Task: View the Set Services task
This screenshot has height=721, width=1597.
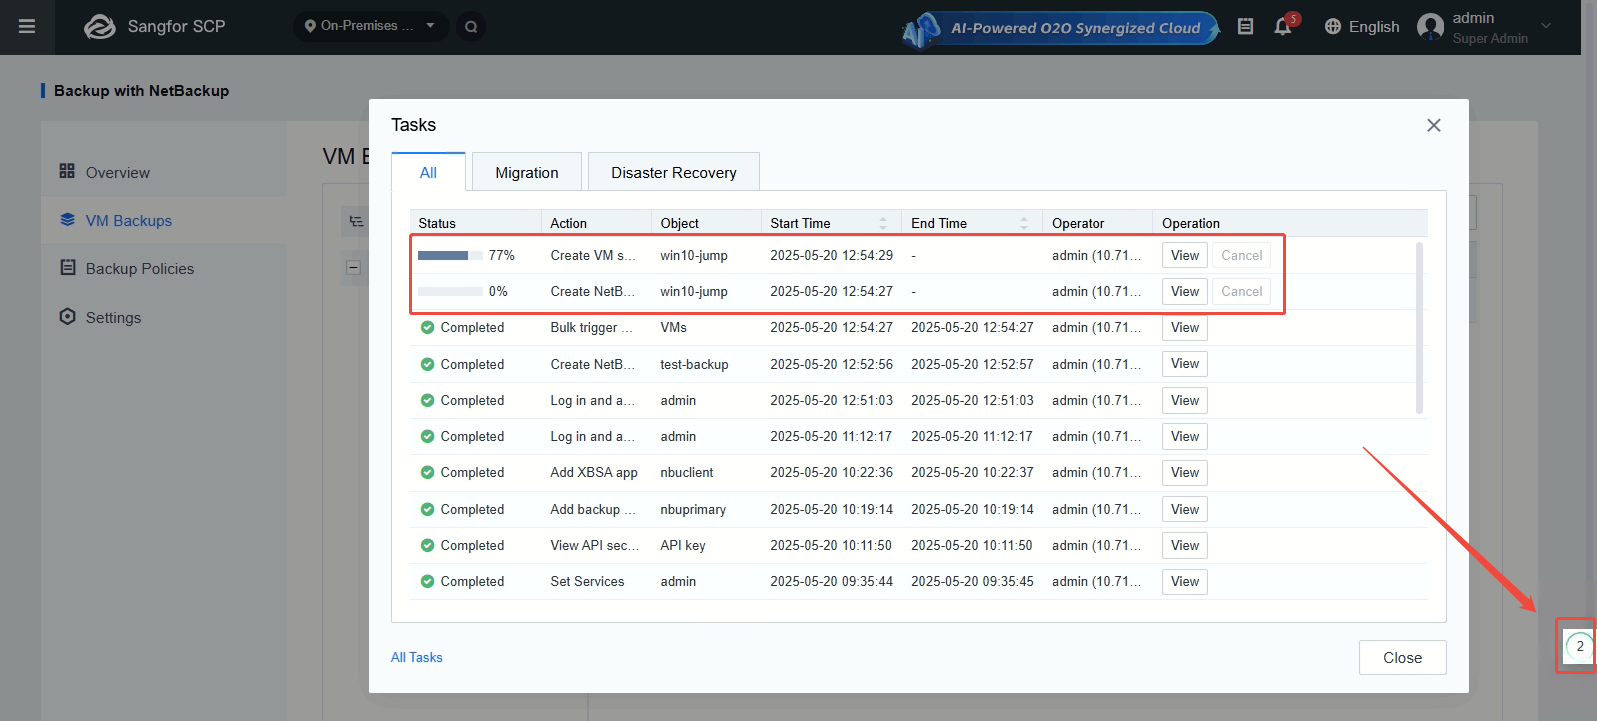Action: tap(1185, 581)
